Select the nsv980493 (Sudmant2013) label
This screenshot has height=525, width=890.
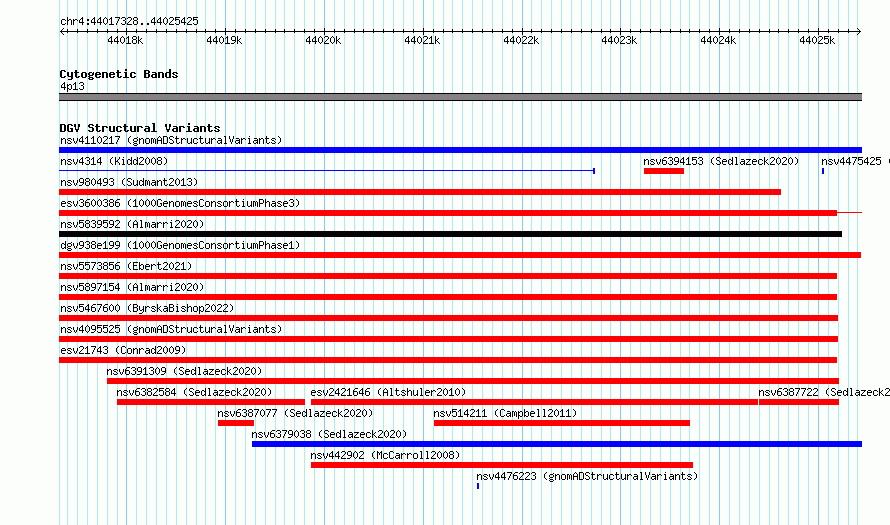click(x=129, y=182)
